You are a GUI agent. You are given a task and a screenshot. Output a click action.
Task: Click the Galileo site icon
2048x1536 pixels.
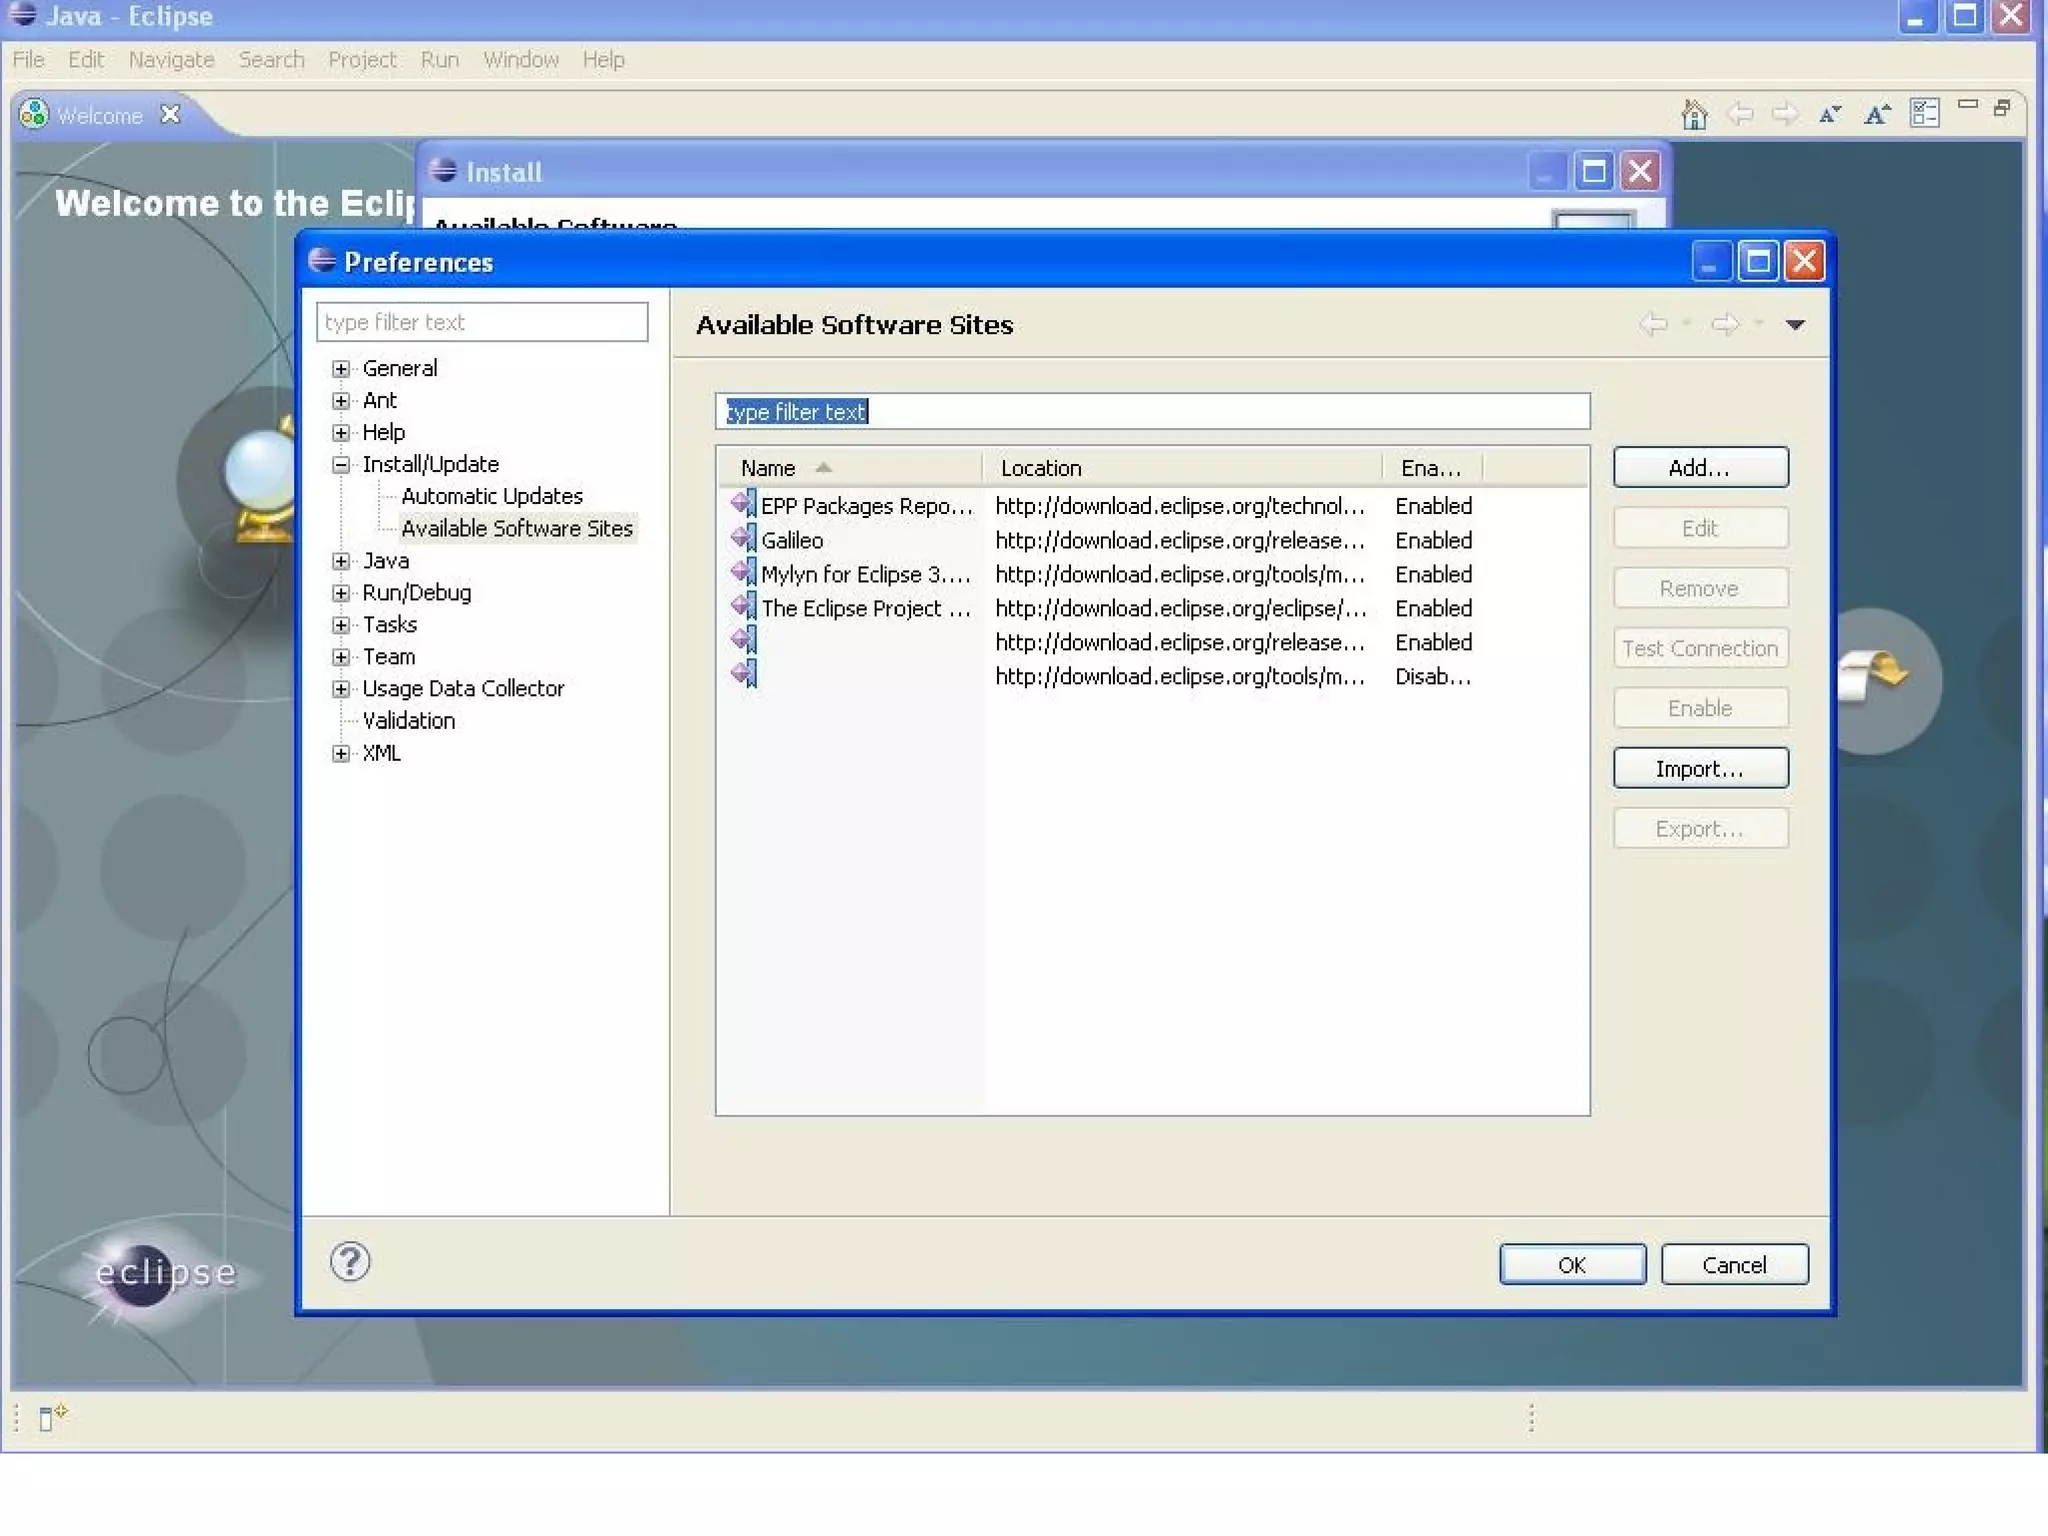(744, 540)
